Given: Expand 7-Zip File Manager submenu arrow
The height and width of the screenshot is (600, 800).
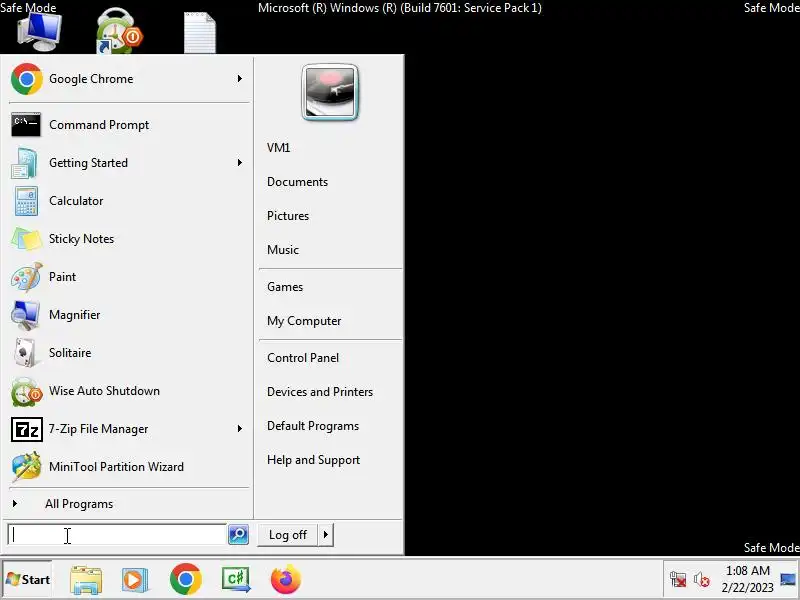Looking at the screenshot, I should click(239, 429).
